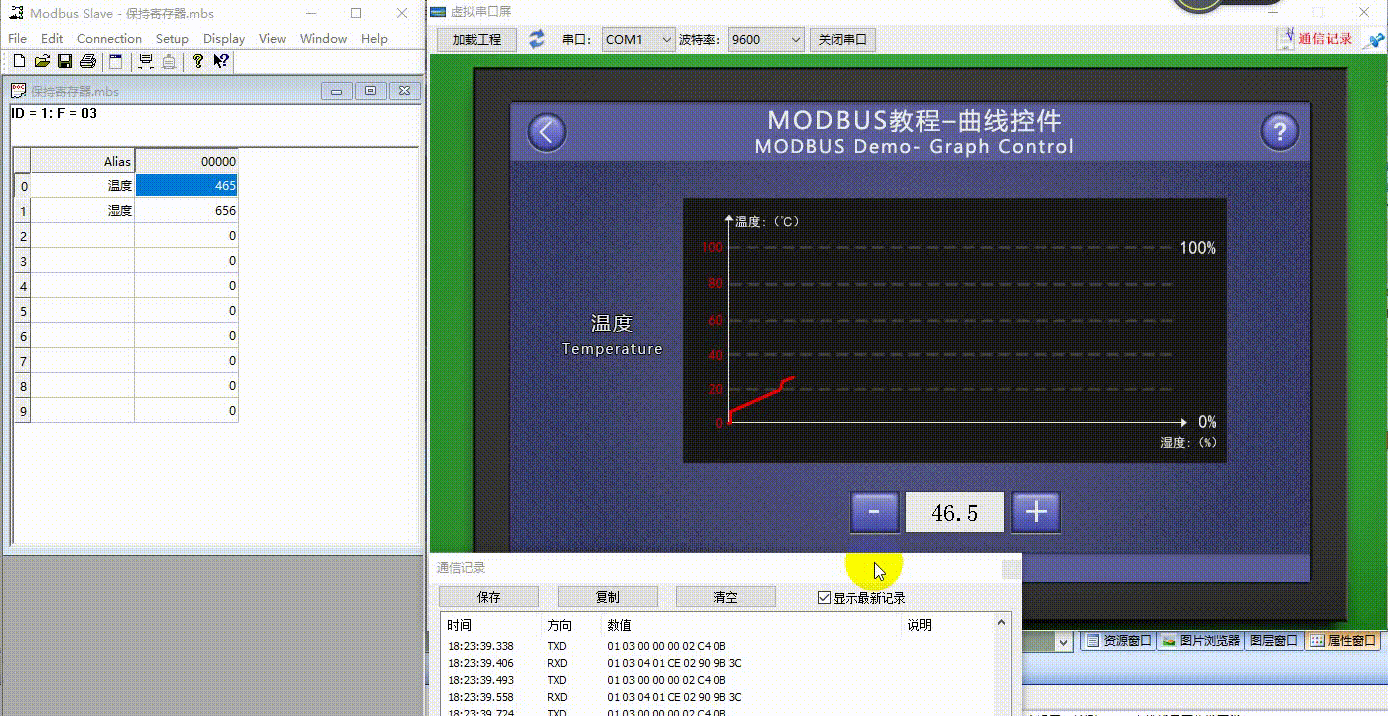Decrease temperature with the minus button
This screenshot has height=716, width=1388.
tap(875, 512)
